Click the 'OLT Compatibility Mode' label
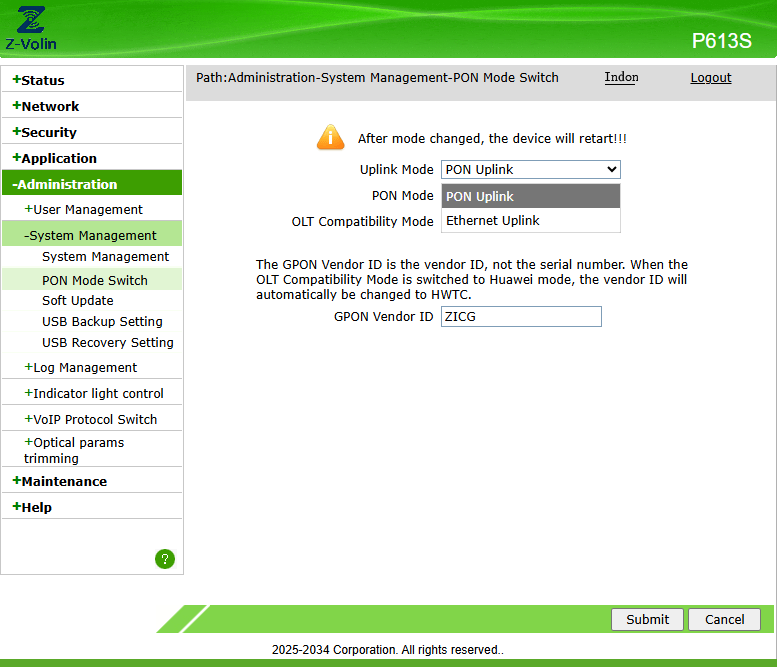 pos(362,222)
